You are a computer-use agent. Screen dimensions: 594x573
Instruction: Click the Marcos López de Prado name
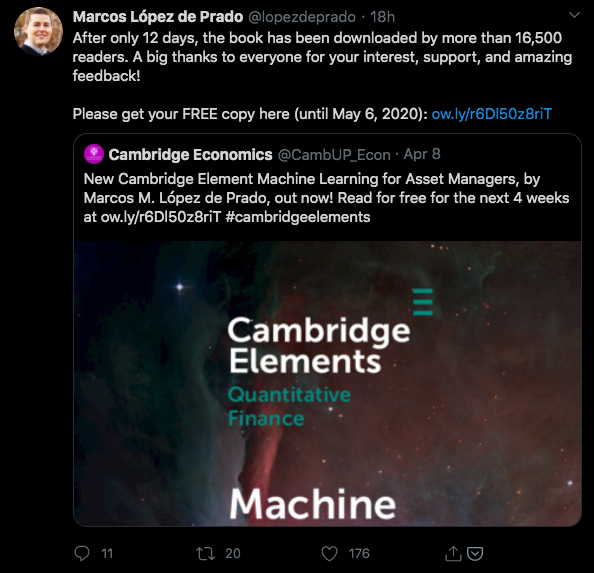coord(158,17)
